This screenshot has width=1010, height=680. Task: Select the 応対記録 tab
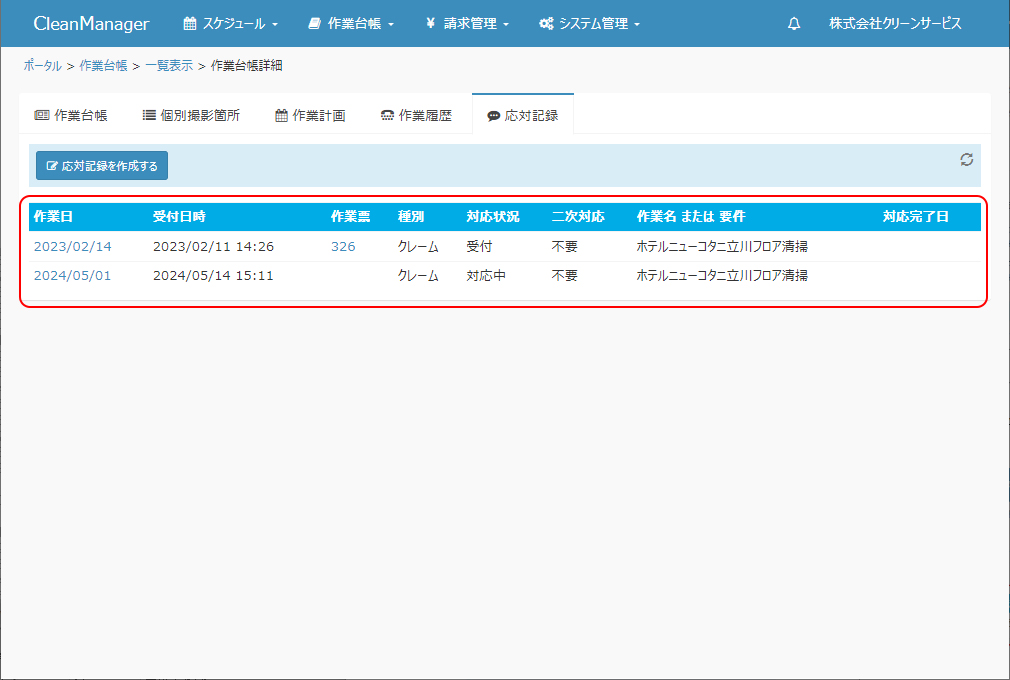click(x=522, y=115)
